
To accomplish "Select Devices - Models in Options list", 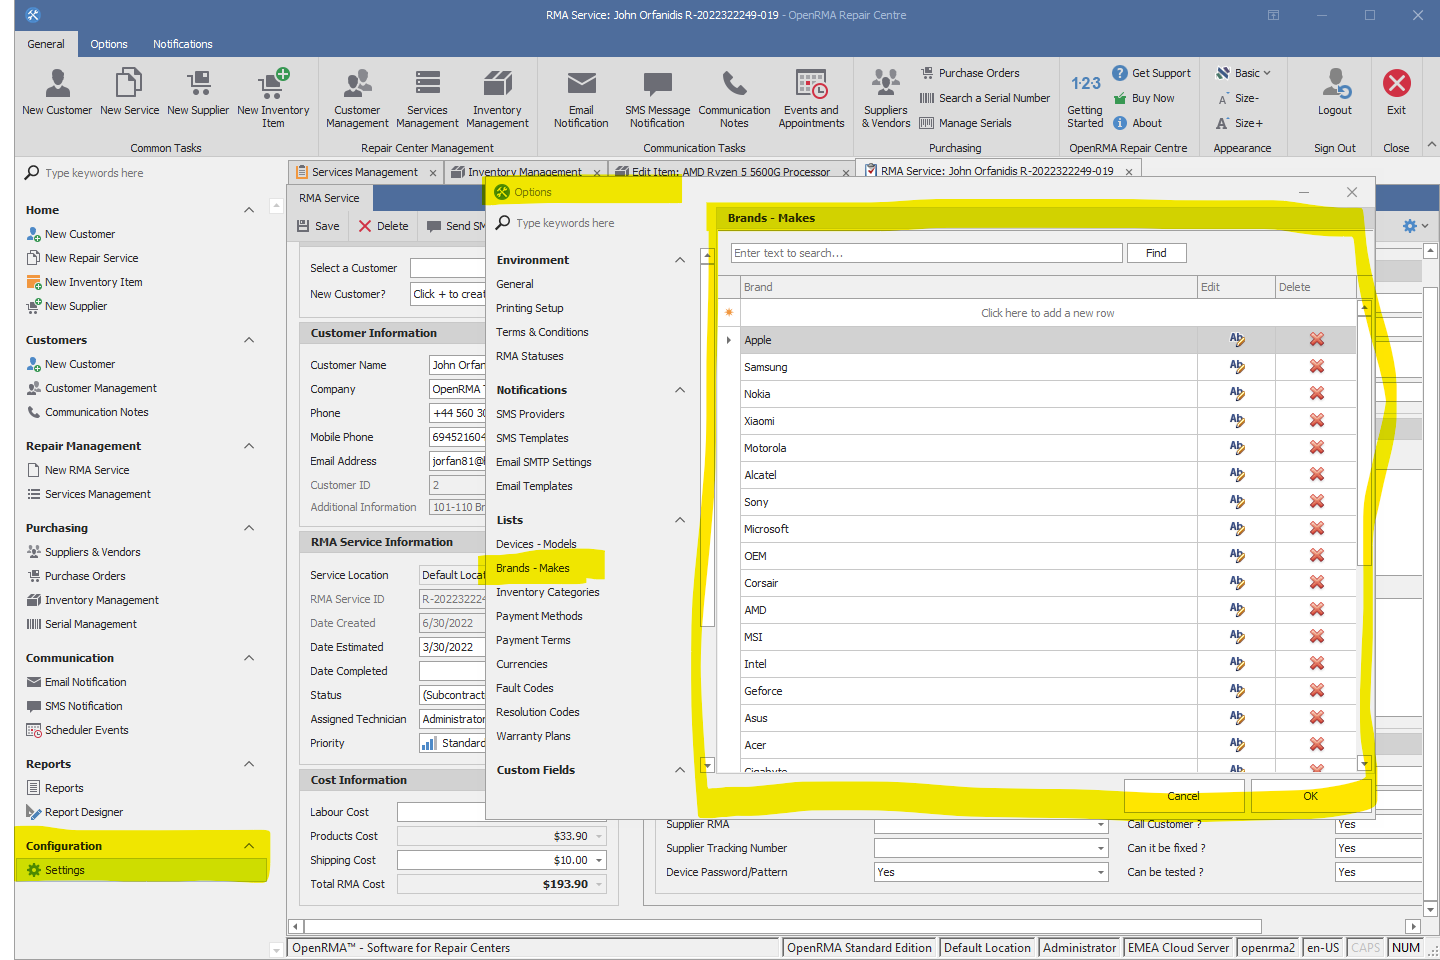I will click(x=536, y=544).
